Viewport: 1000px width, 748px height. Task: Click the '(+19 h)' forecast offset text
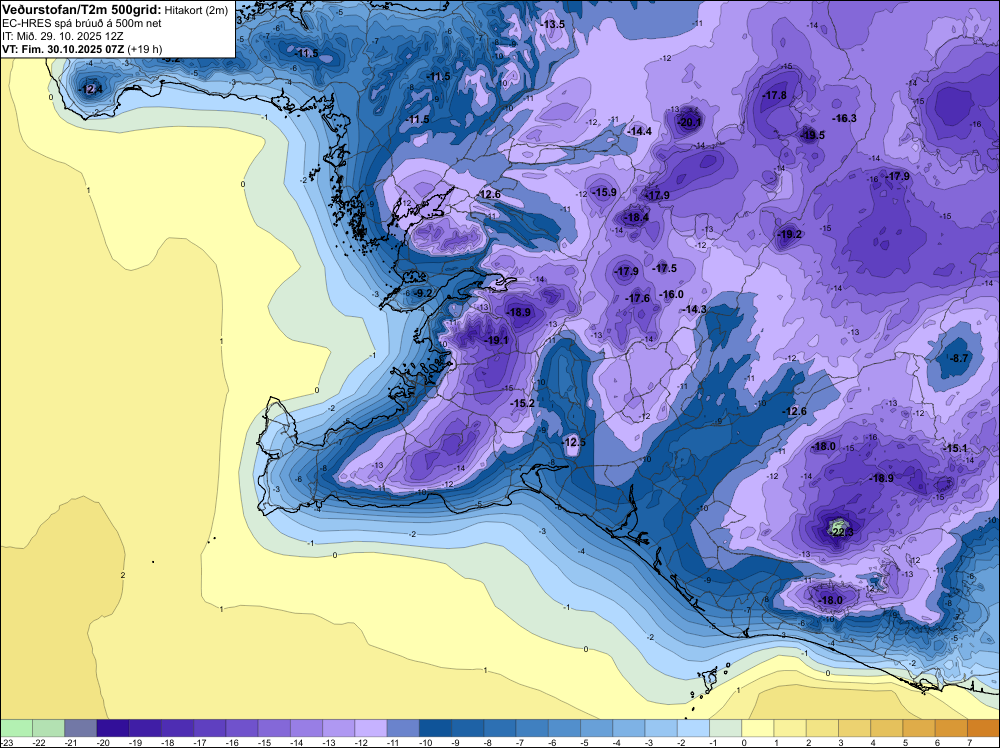145,49
